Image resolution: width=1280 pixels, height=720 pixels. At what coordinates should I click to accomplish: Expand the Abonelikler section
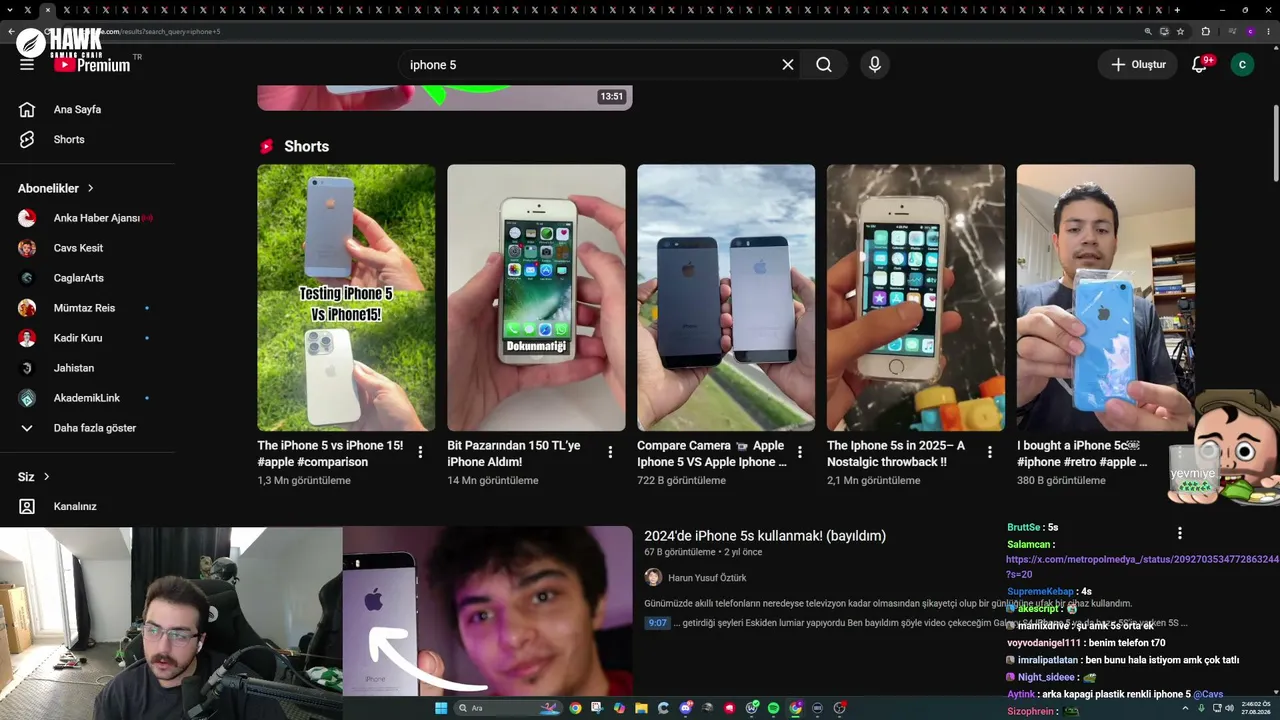click(x=56, y=188)
